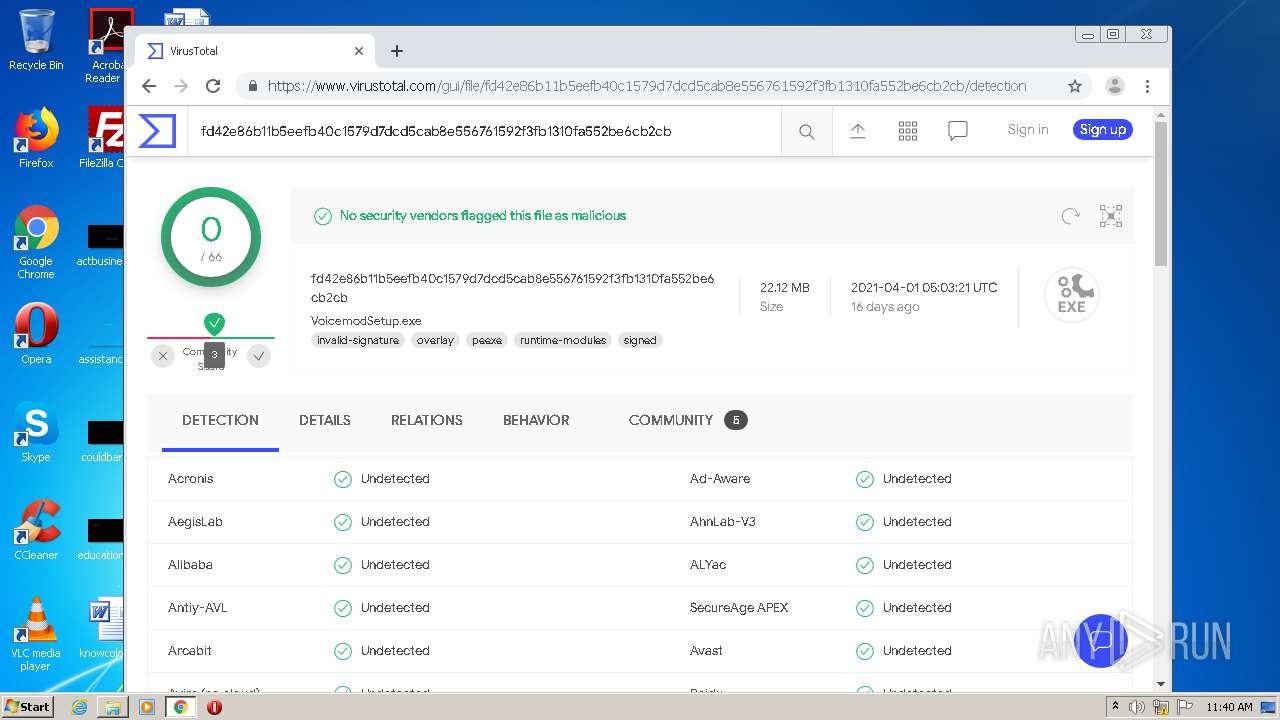Image resolution: width=1280 pixels, height=720 pixels.
Task: Click the browser address bar URL
Action: tap(647, 86)
